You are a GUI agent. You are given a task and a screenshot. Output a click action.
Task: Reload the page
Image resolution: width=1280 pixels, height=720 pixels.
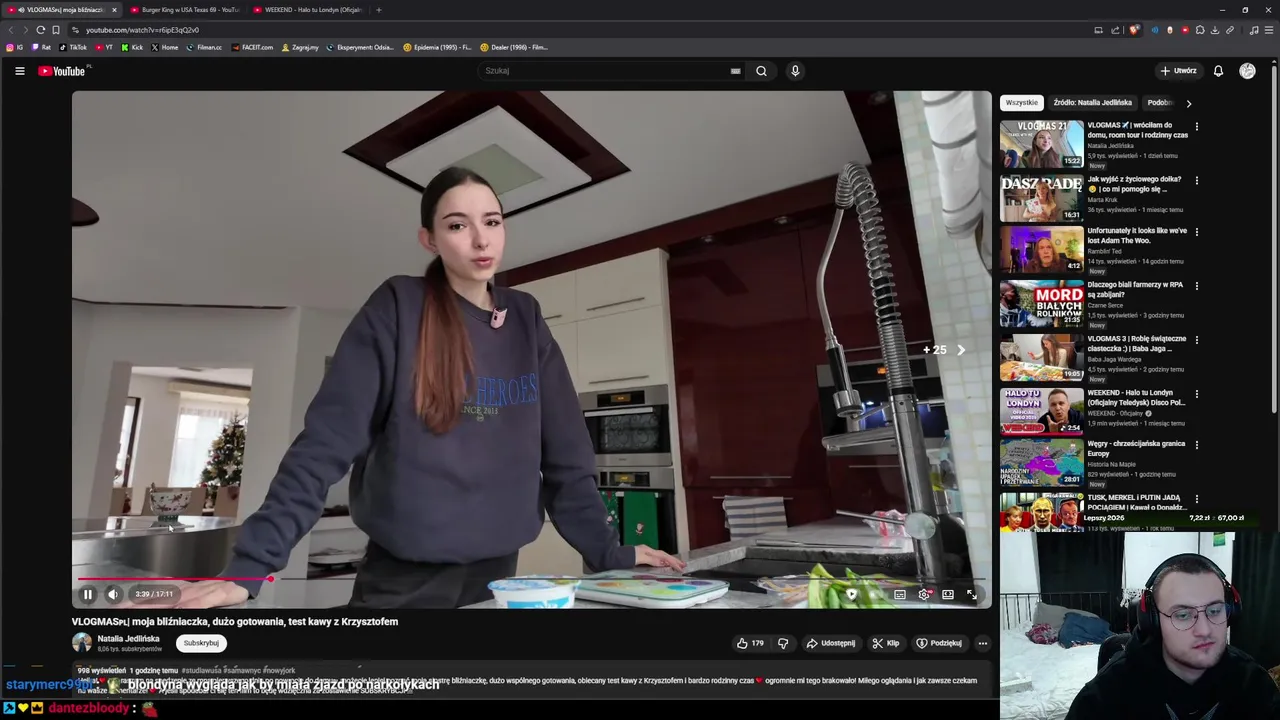coord(40,30)
